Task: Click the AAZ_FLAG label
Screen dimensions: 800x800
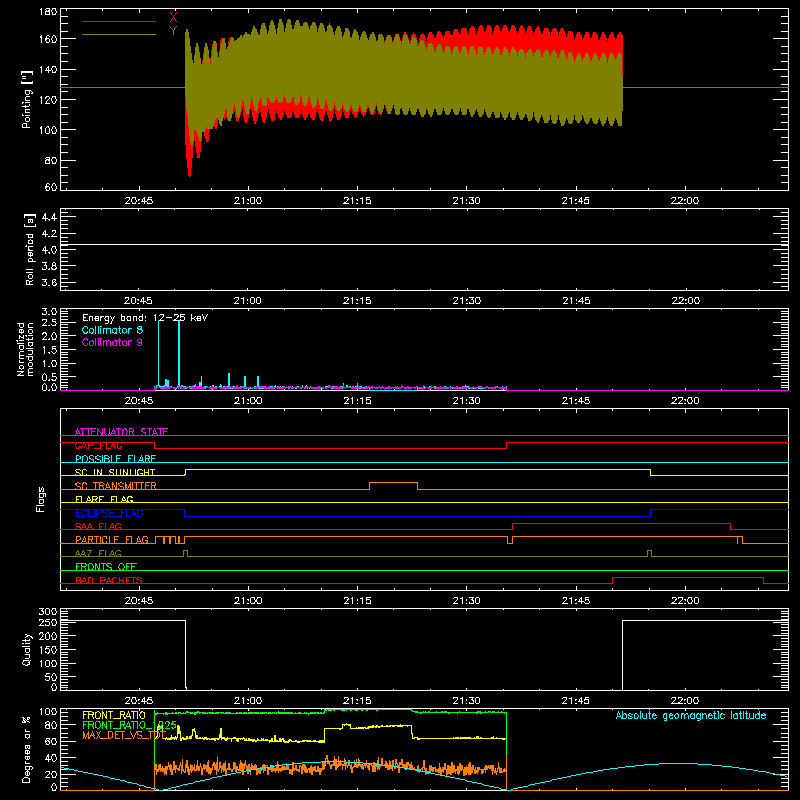Action: coord(98,553)
